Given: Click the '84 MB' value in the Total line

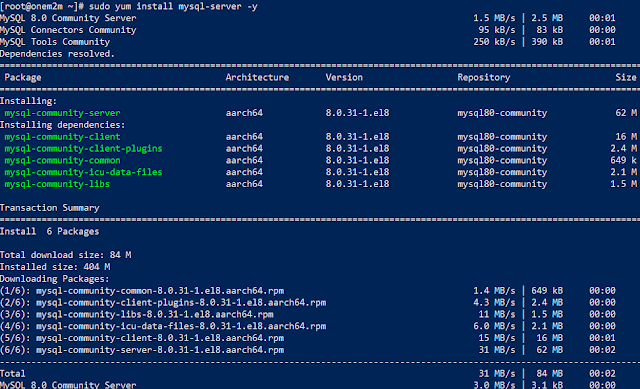Looking at the screenshot, I should coord(549,373).
